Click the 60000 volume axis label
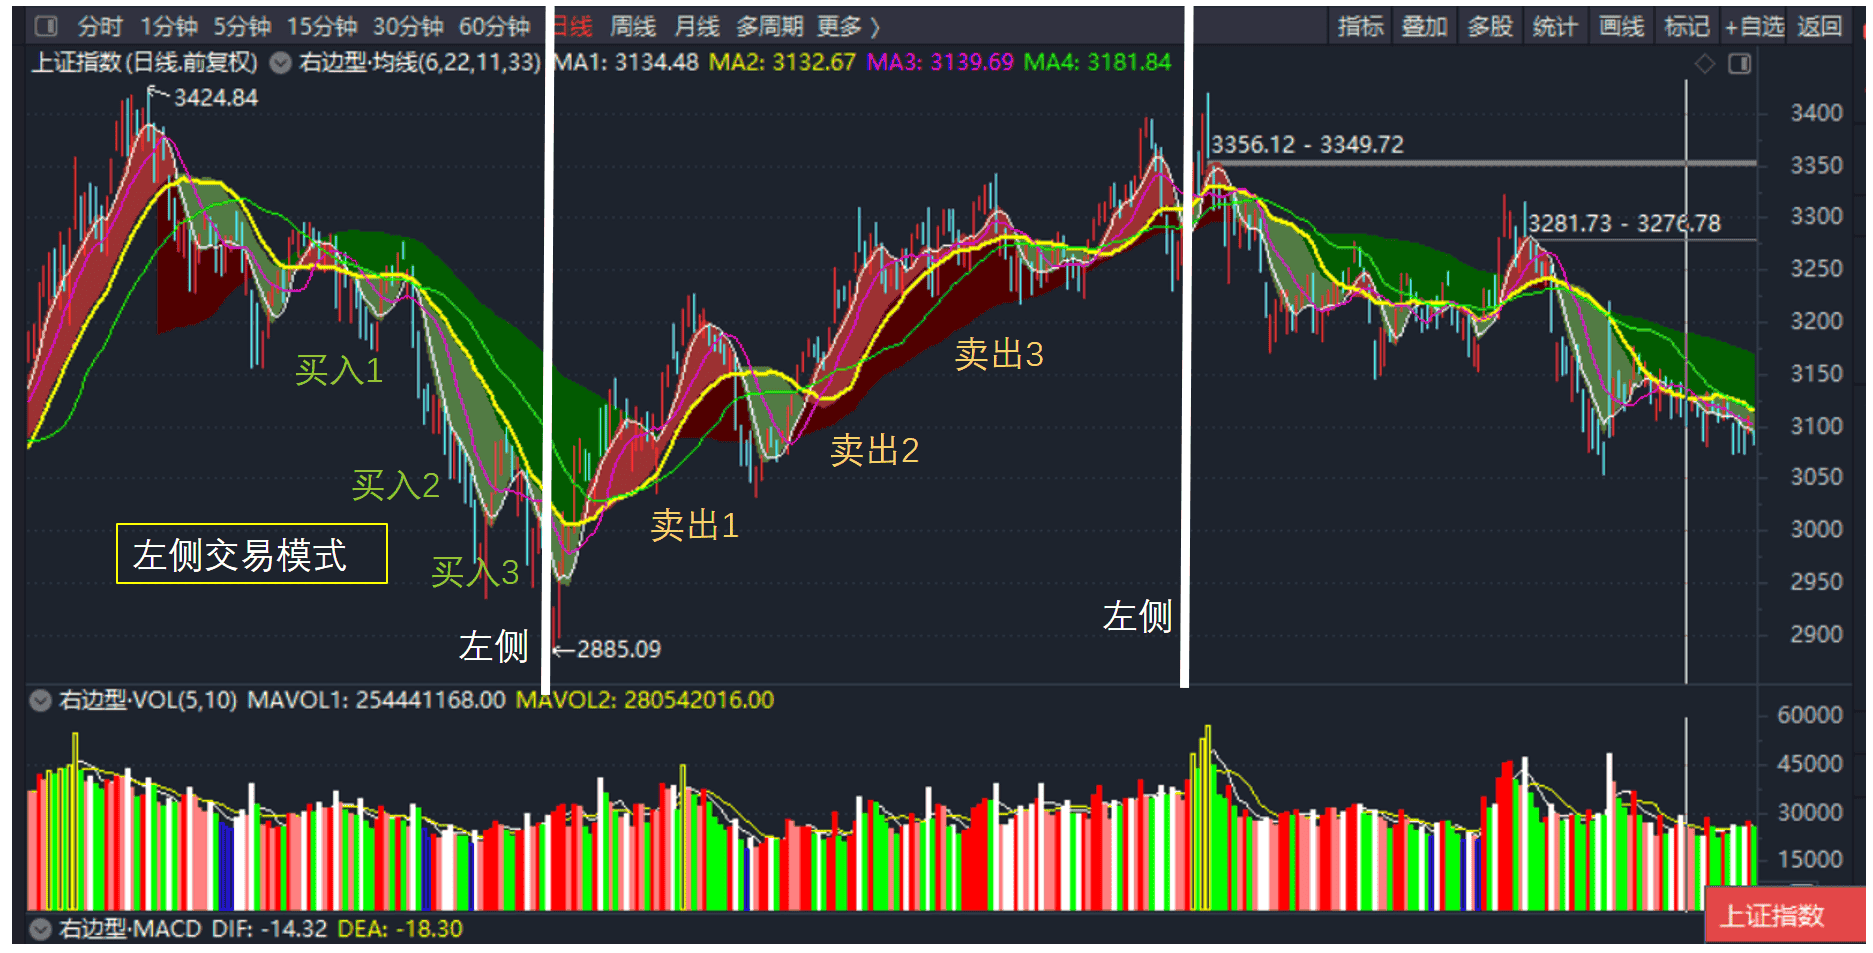The height and width of the screenshot is (953, 1873). click(x=1810, y=715)
